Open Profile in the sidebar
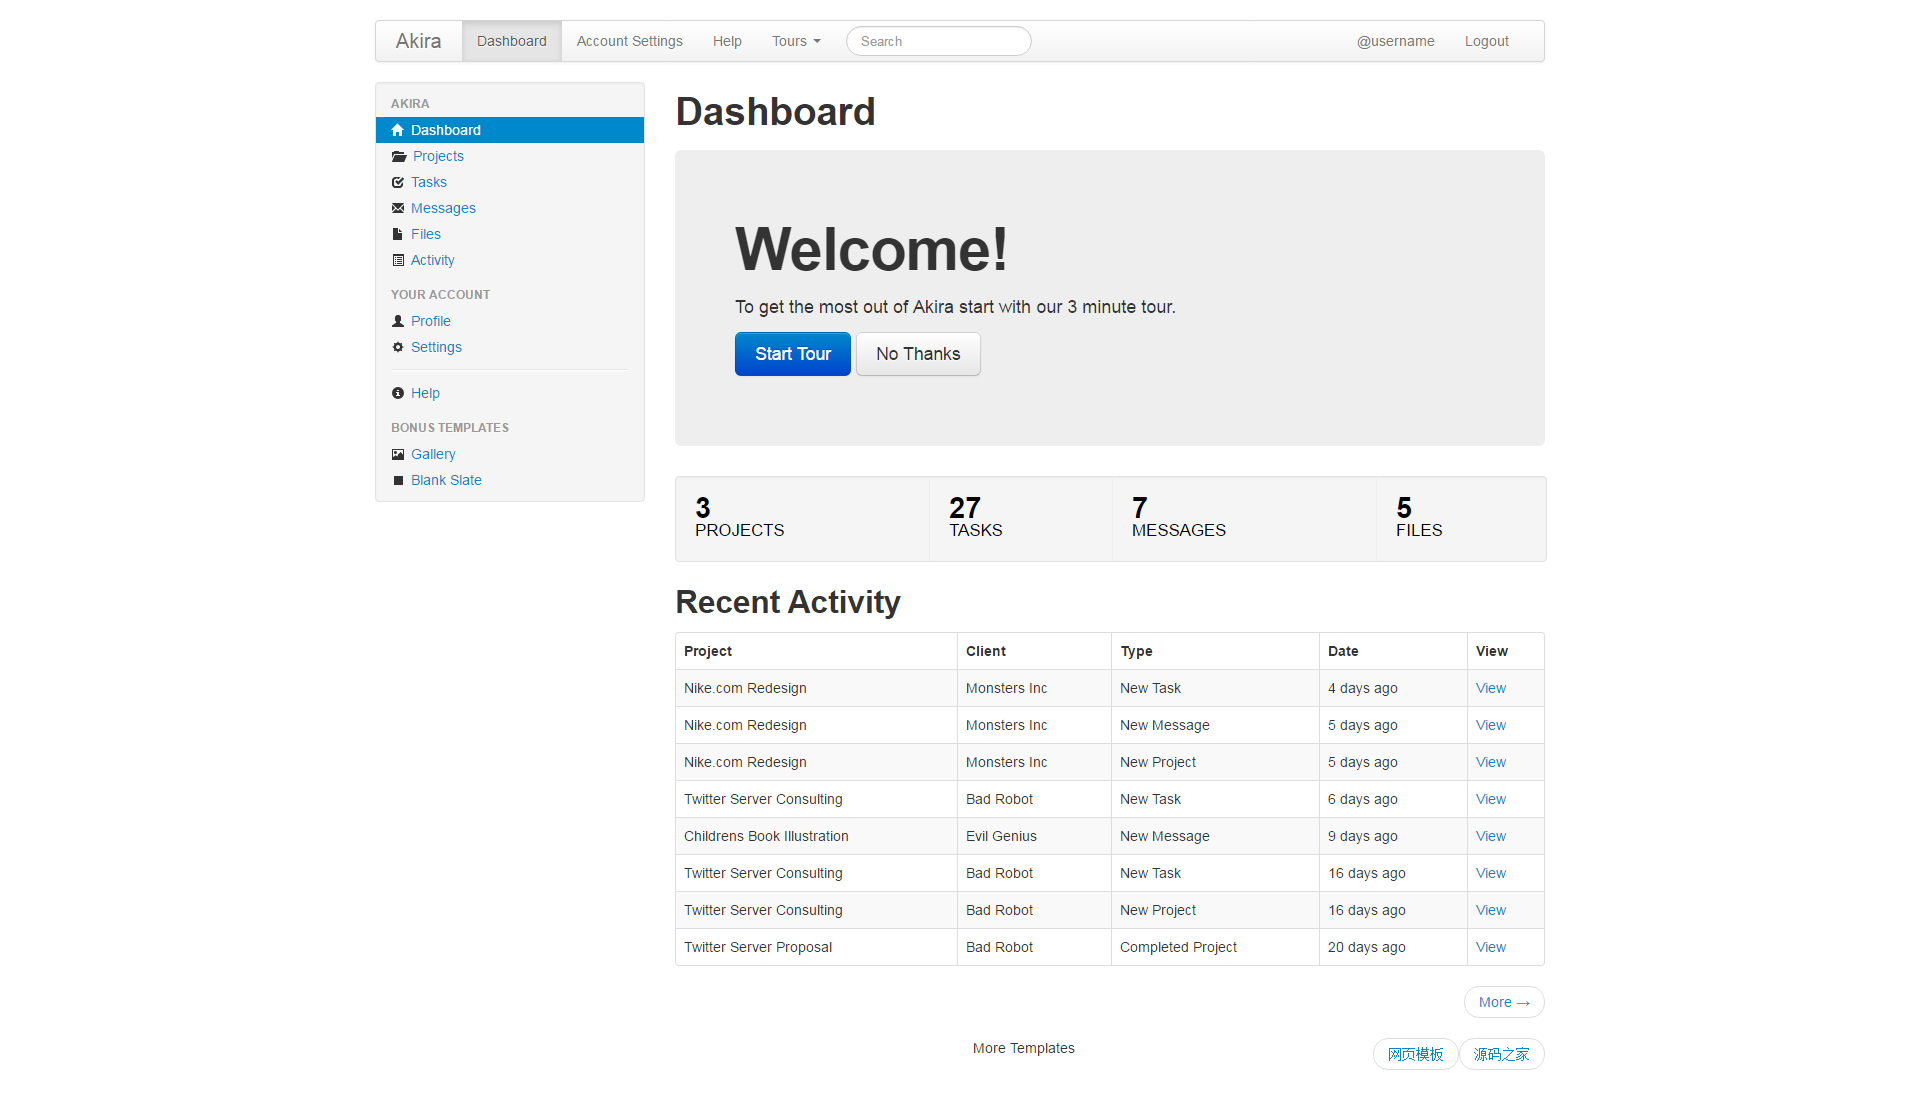This screenshot has width=1920, height=1110. tap(431, 321)
